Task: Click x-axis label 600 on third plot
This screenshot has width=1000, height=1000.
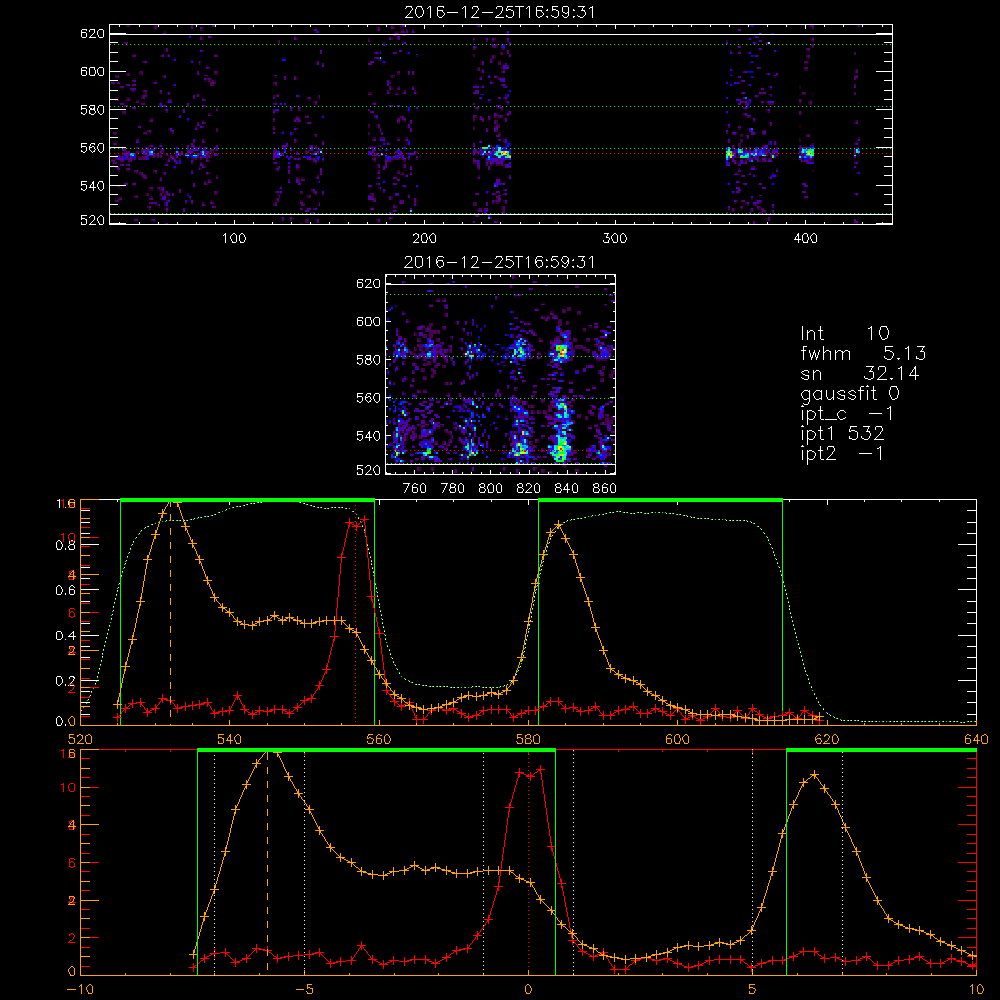Action: (677, 739)
